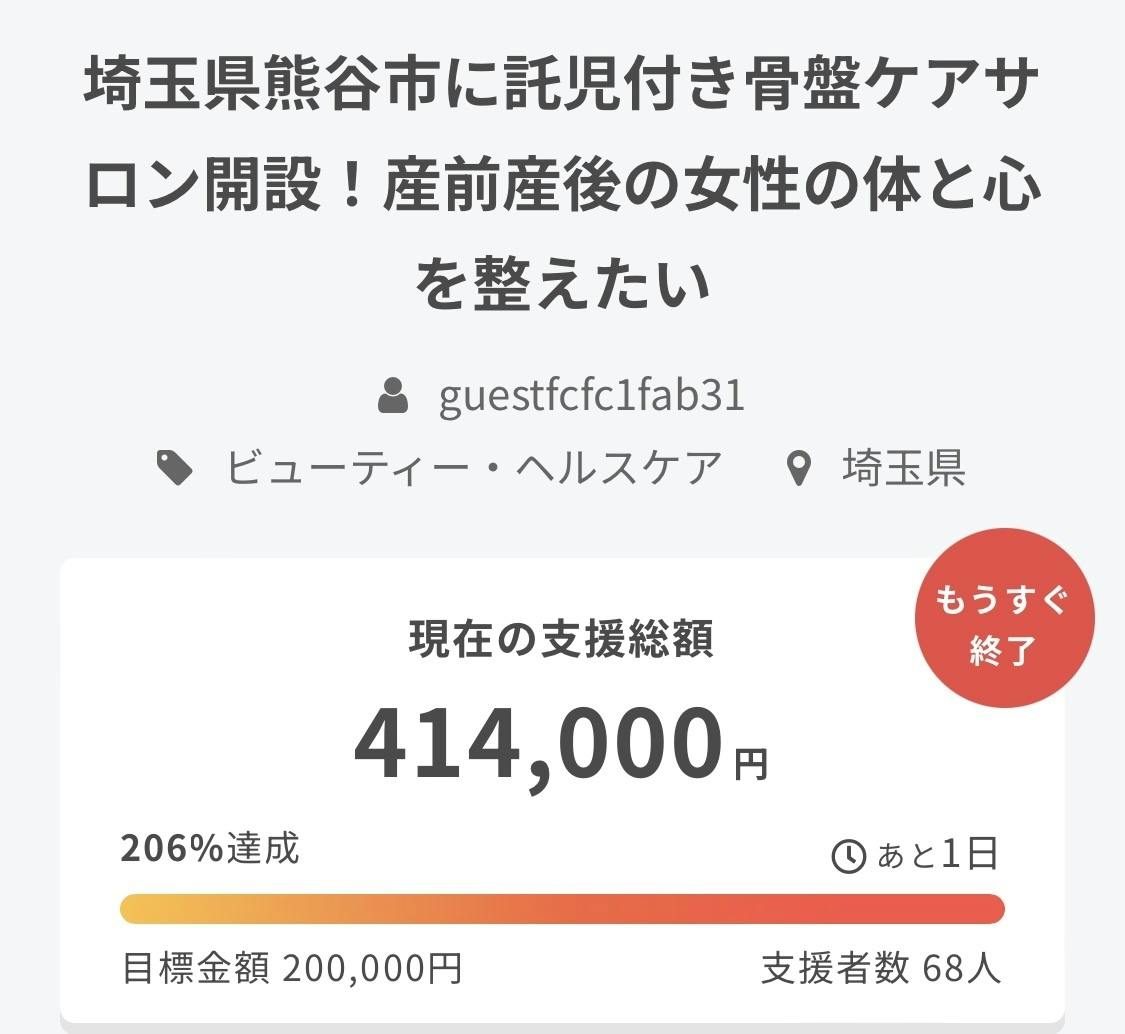This screenshot has height=1034, width=1125.
Task: Click the small 円 unit after the total
Action: (x=751, y=765)
